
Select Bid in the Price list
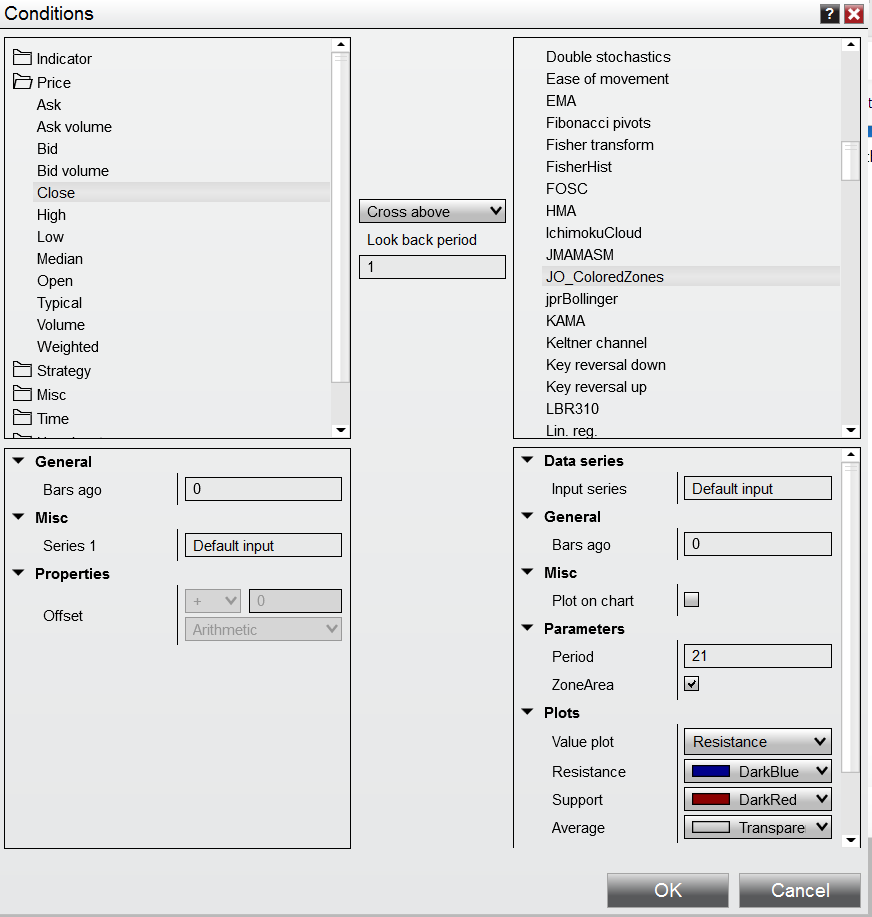coord(47,149)
